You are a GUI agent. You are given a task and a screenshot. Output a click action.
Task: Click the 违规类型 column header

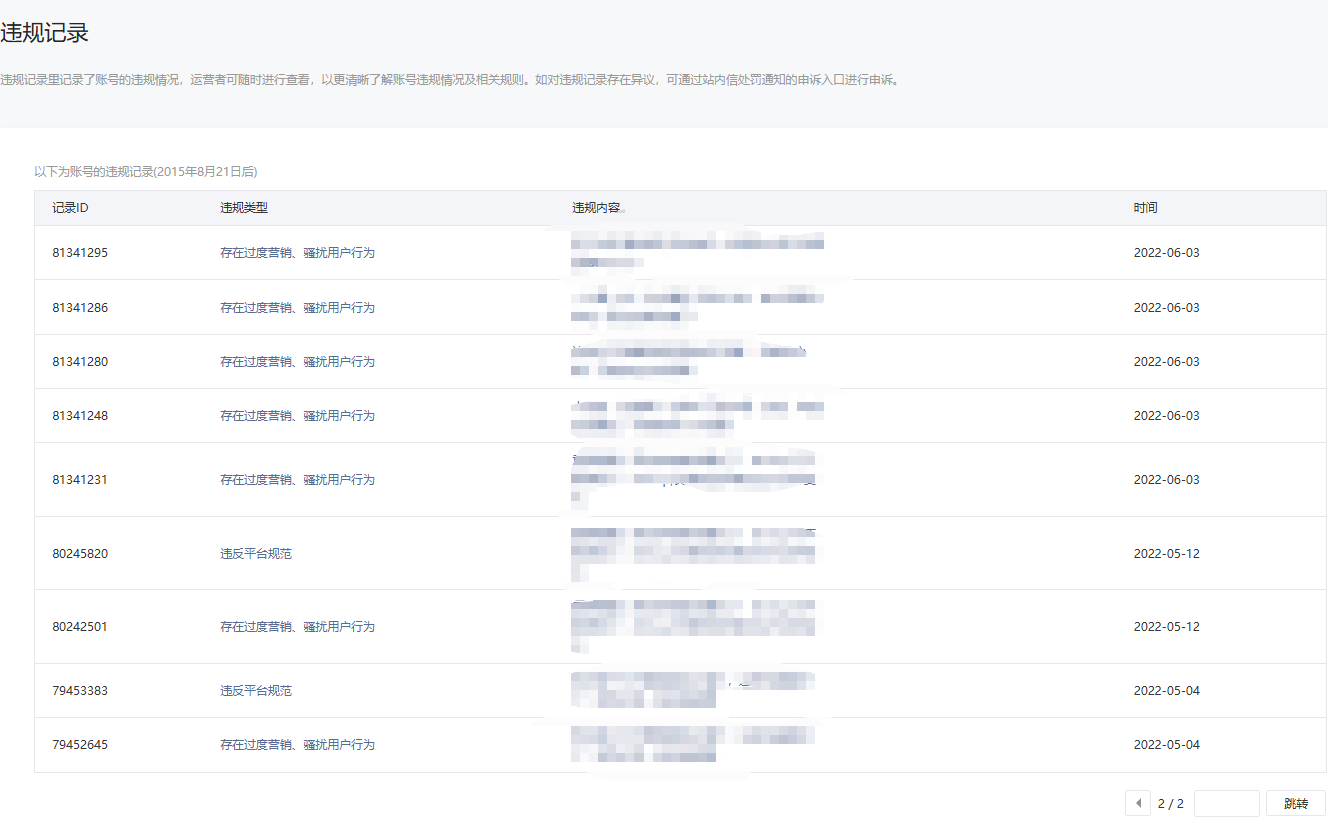tap(244, 208)
